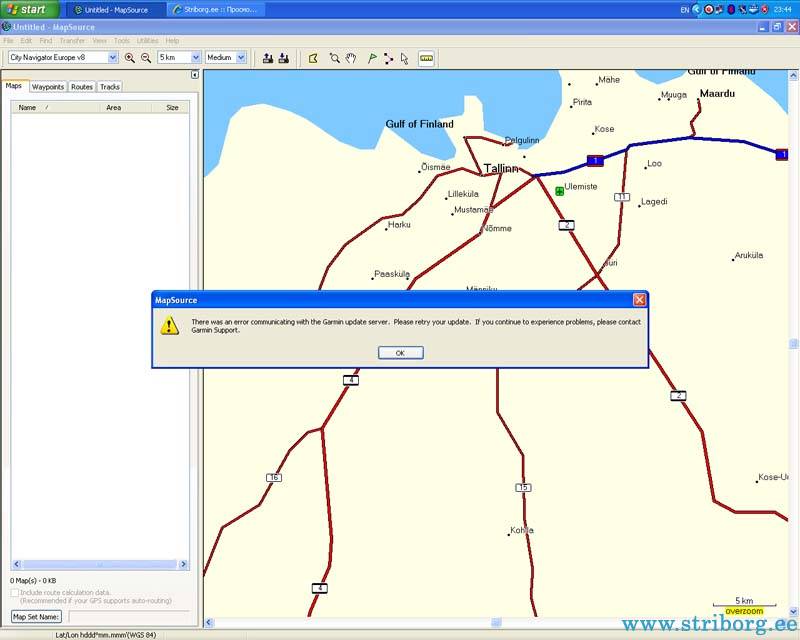Select the arrow Selection tool

coord(405,58)
